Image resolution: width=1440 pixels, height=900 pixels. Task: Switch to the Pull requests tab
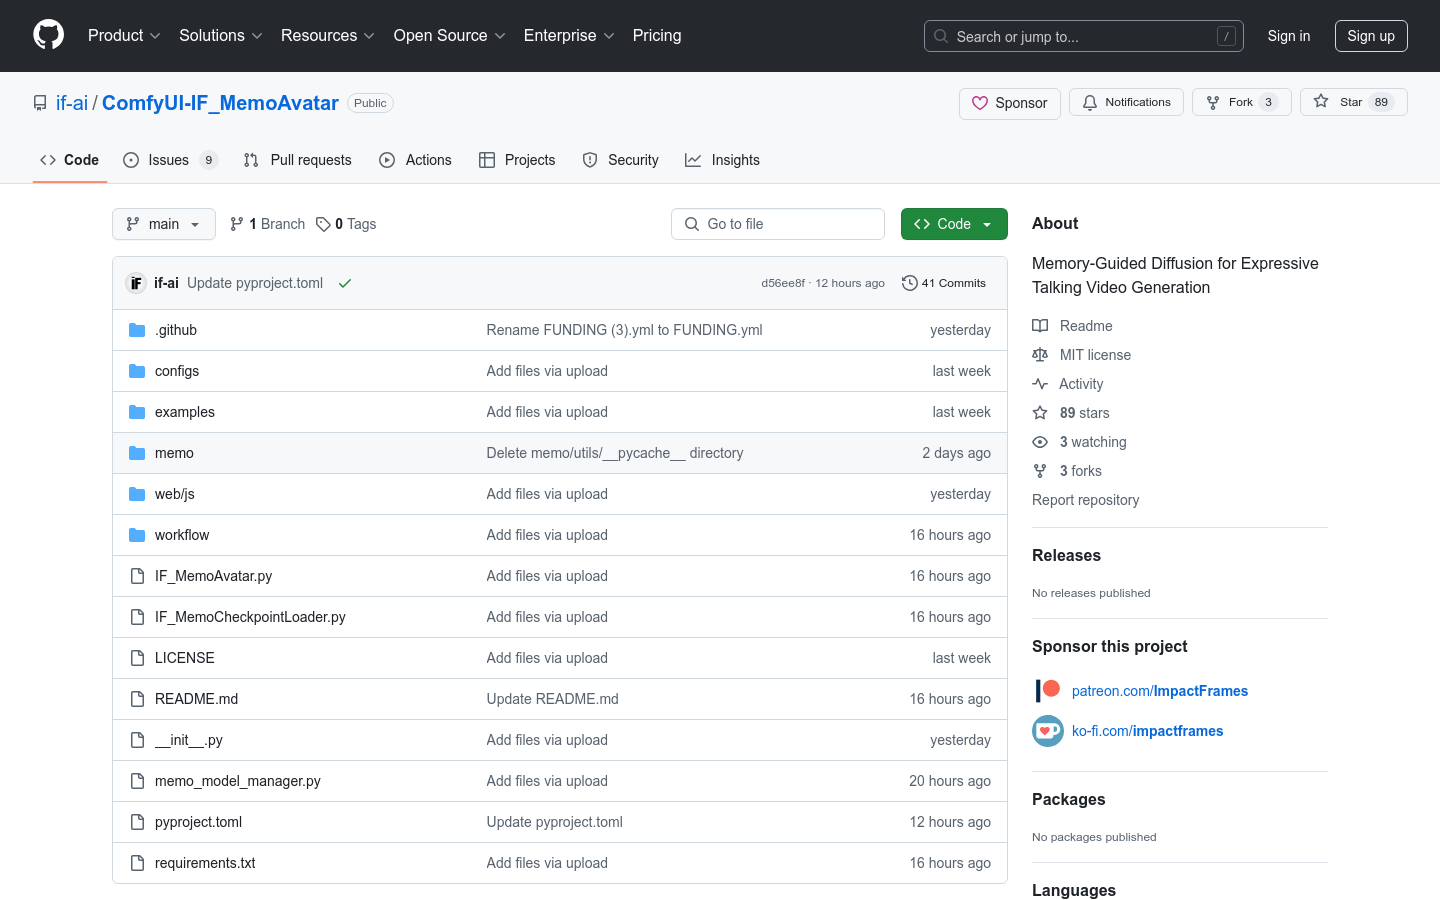coord(298,160)
